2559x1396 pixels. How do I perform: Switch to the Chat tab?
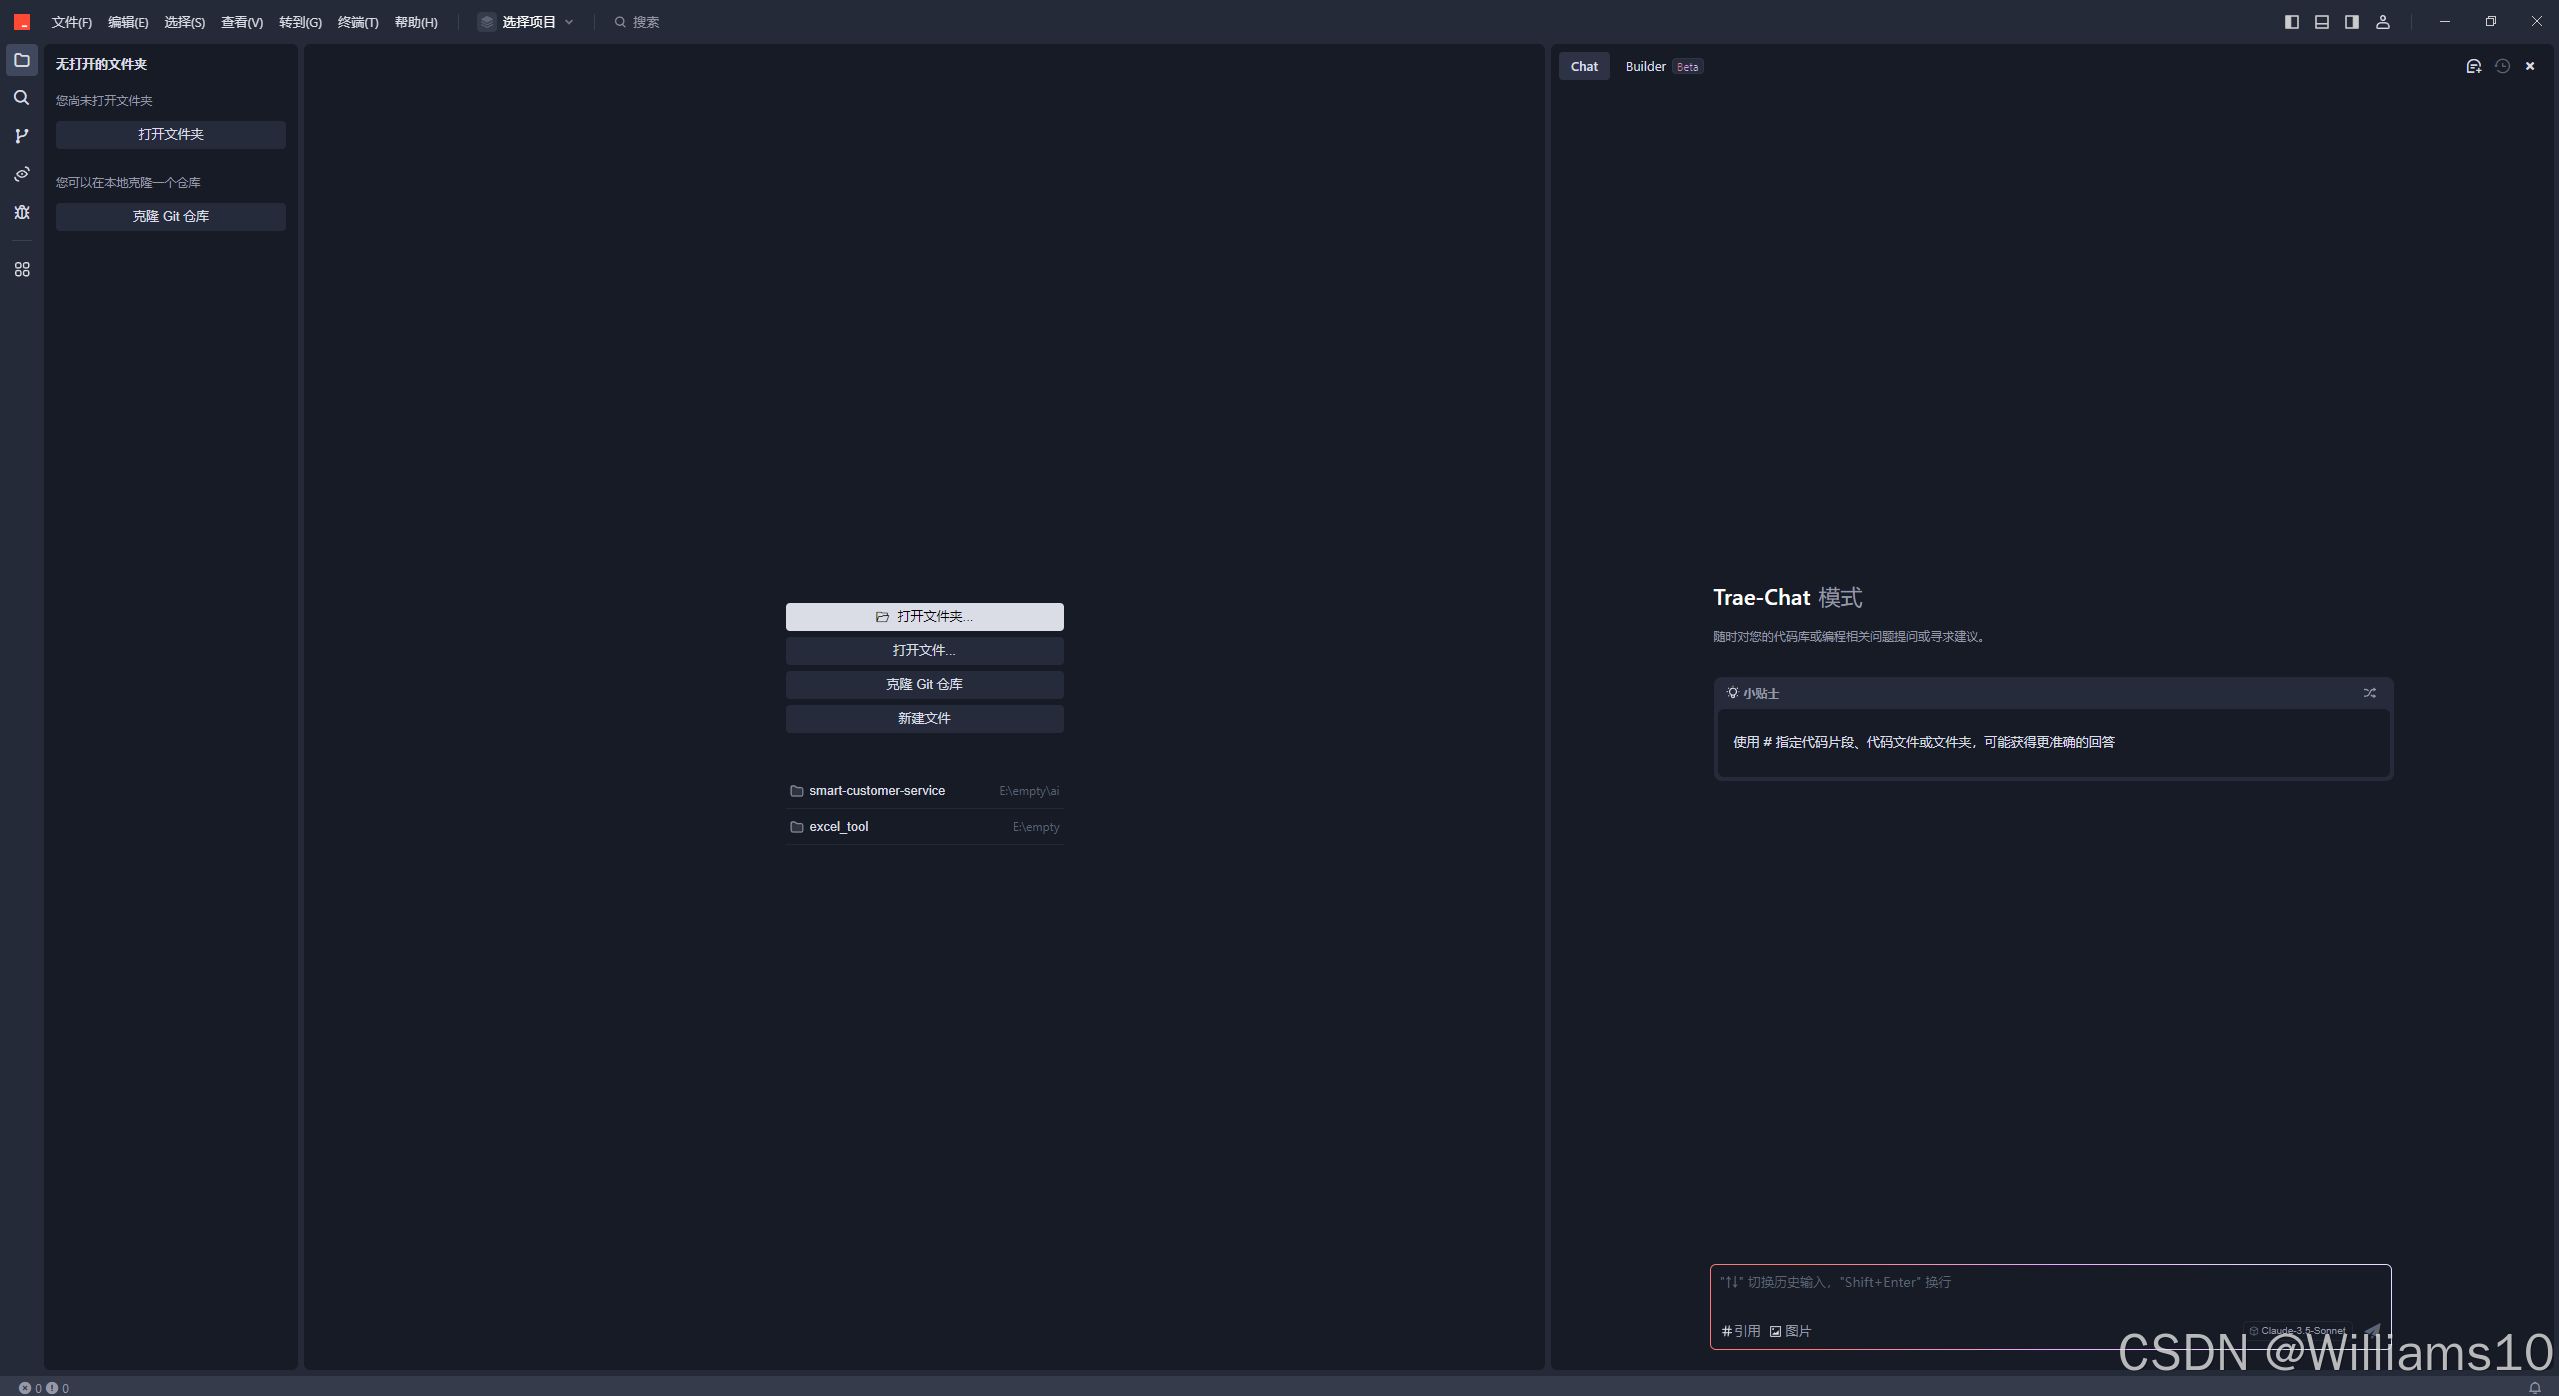pyautogui.click(x=1583, y=65)
